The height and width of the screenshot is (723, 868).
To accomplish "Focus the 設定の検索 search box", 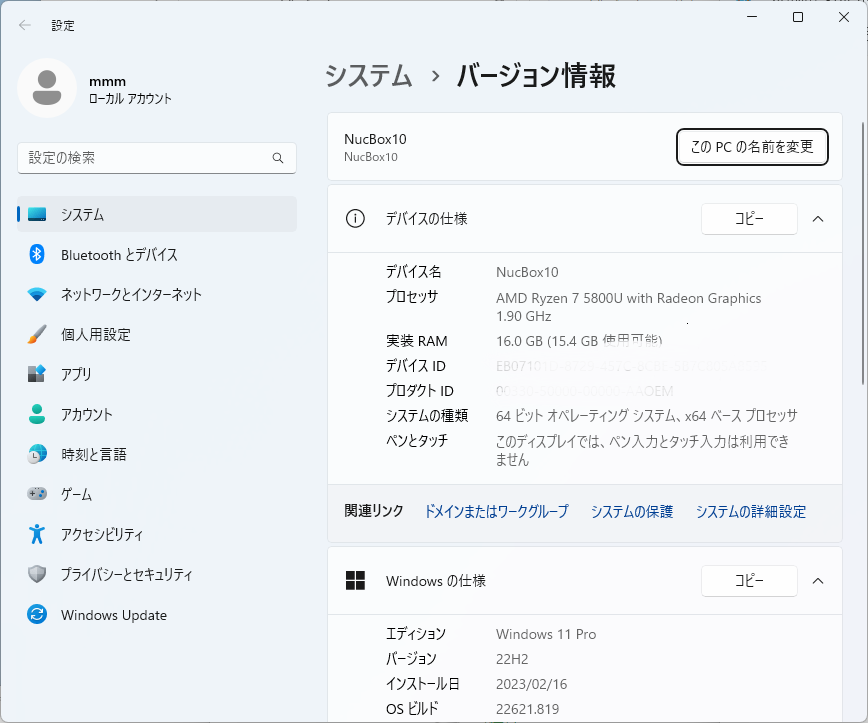I will click(x=157, y=158).
